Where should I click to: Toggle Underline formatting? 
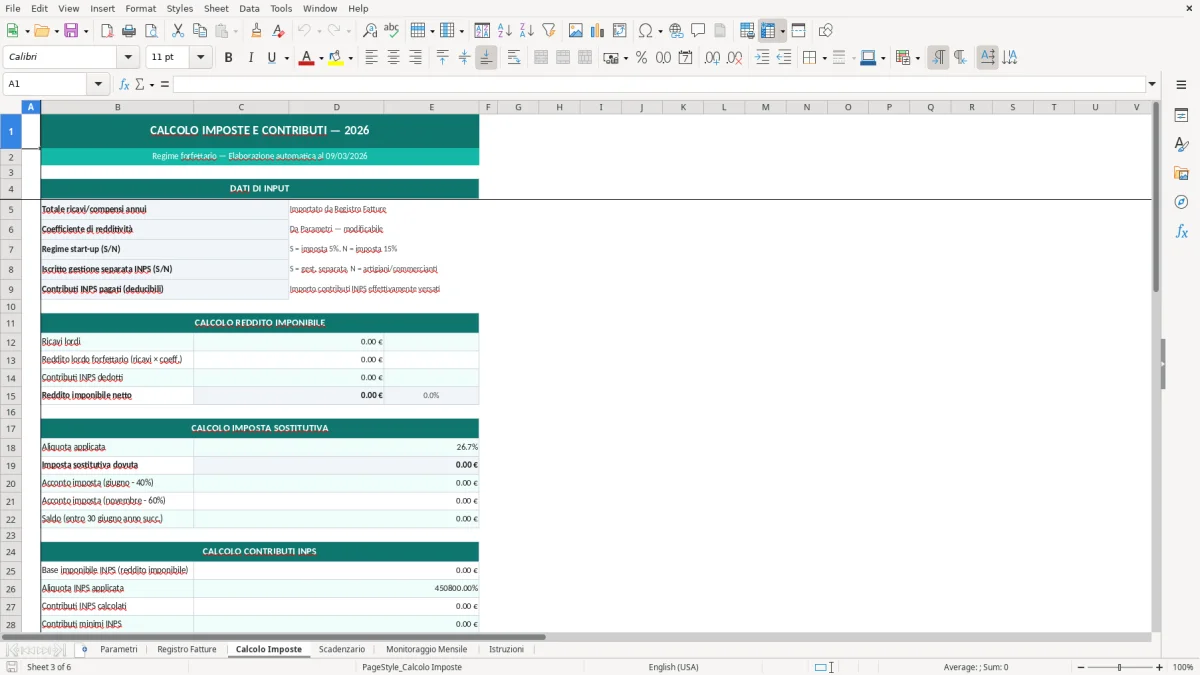pos(271,58)
